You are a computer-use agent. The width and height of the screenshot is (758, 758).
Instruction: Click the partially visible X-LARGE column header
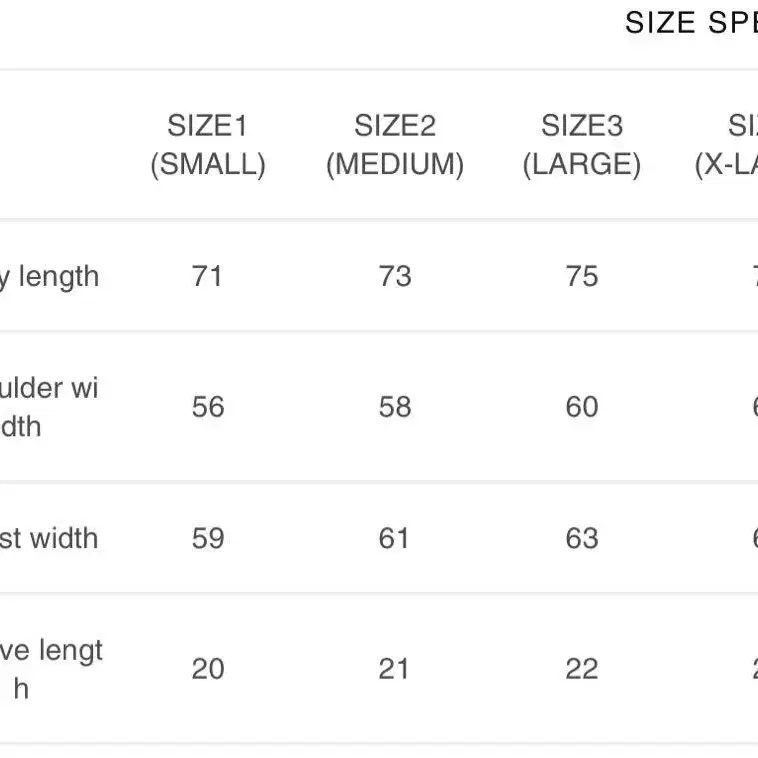coord(727,145)
